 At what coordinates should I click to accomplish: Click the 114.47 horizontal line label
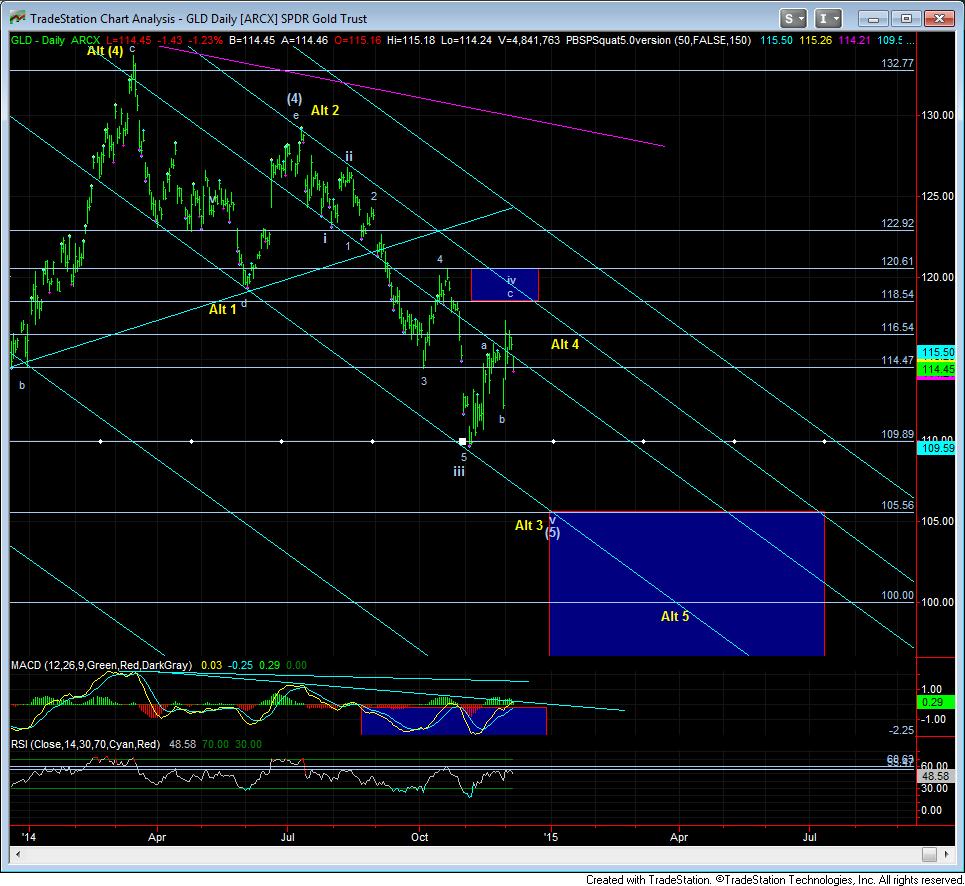click(897, 361)
